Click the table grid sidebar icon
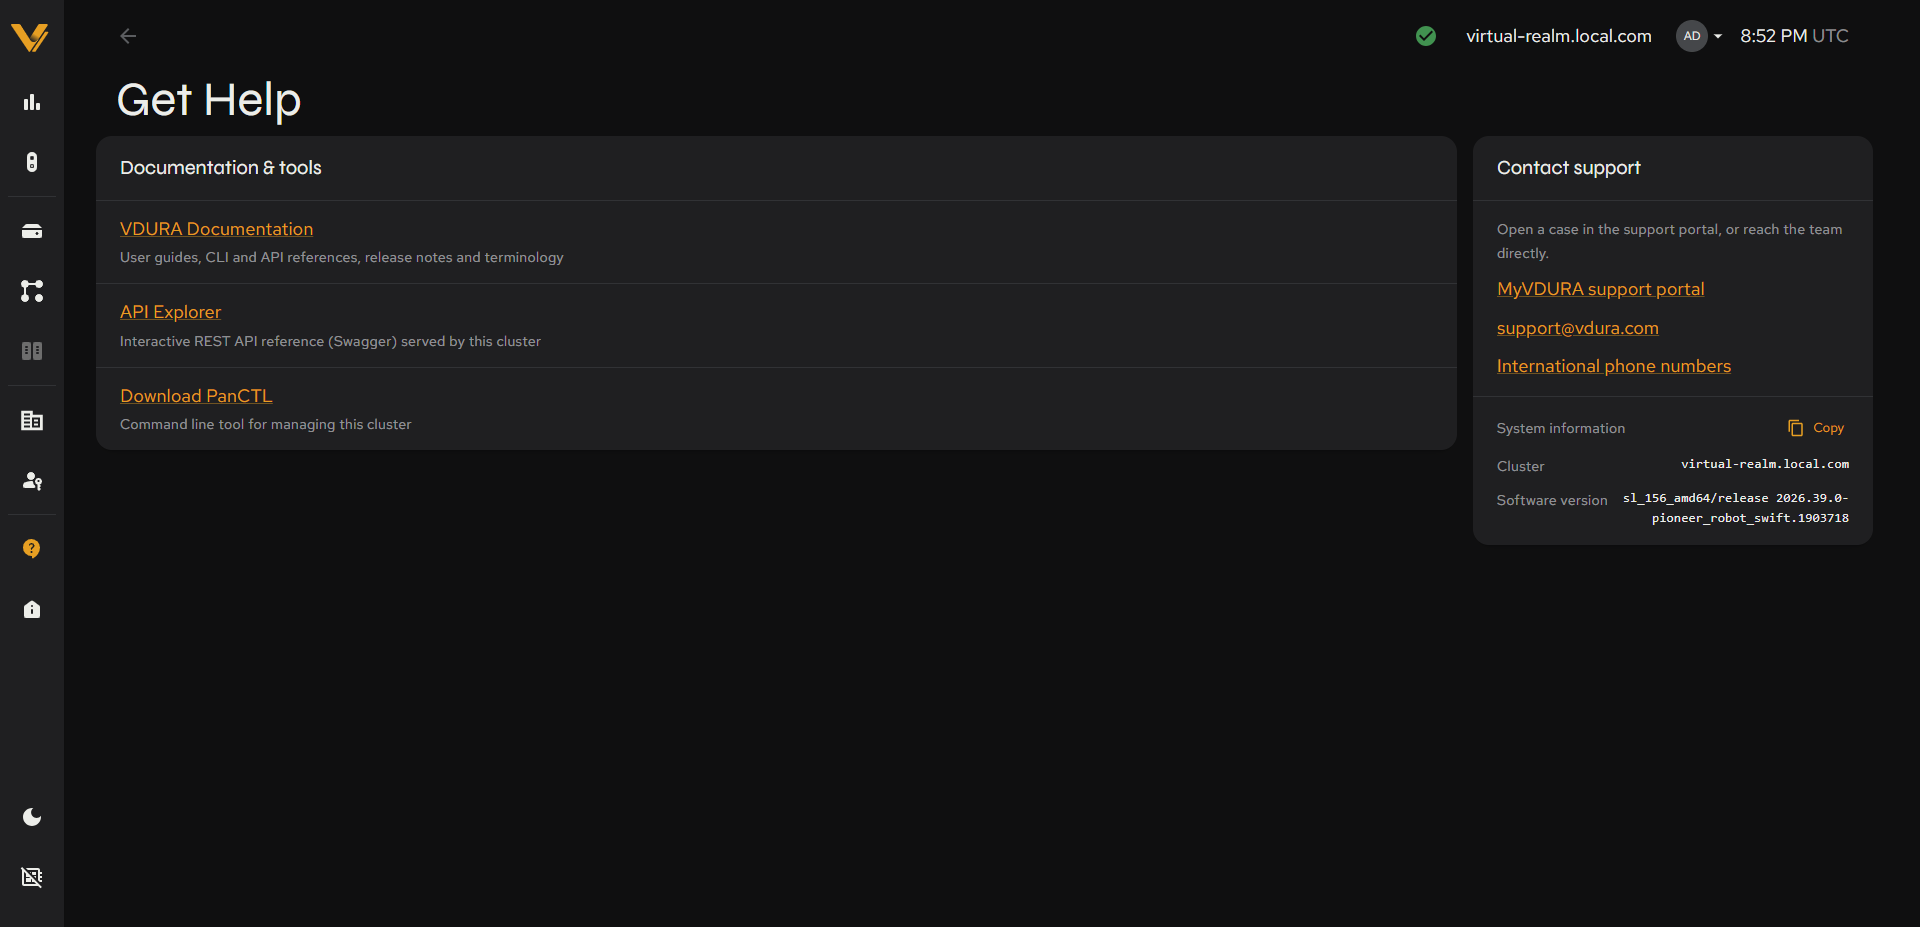 coord(32,421)
